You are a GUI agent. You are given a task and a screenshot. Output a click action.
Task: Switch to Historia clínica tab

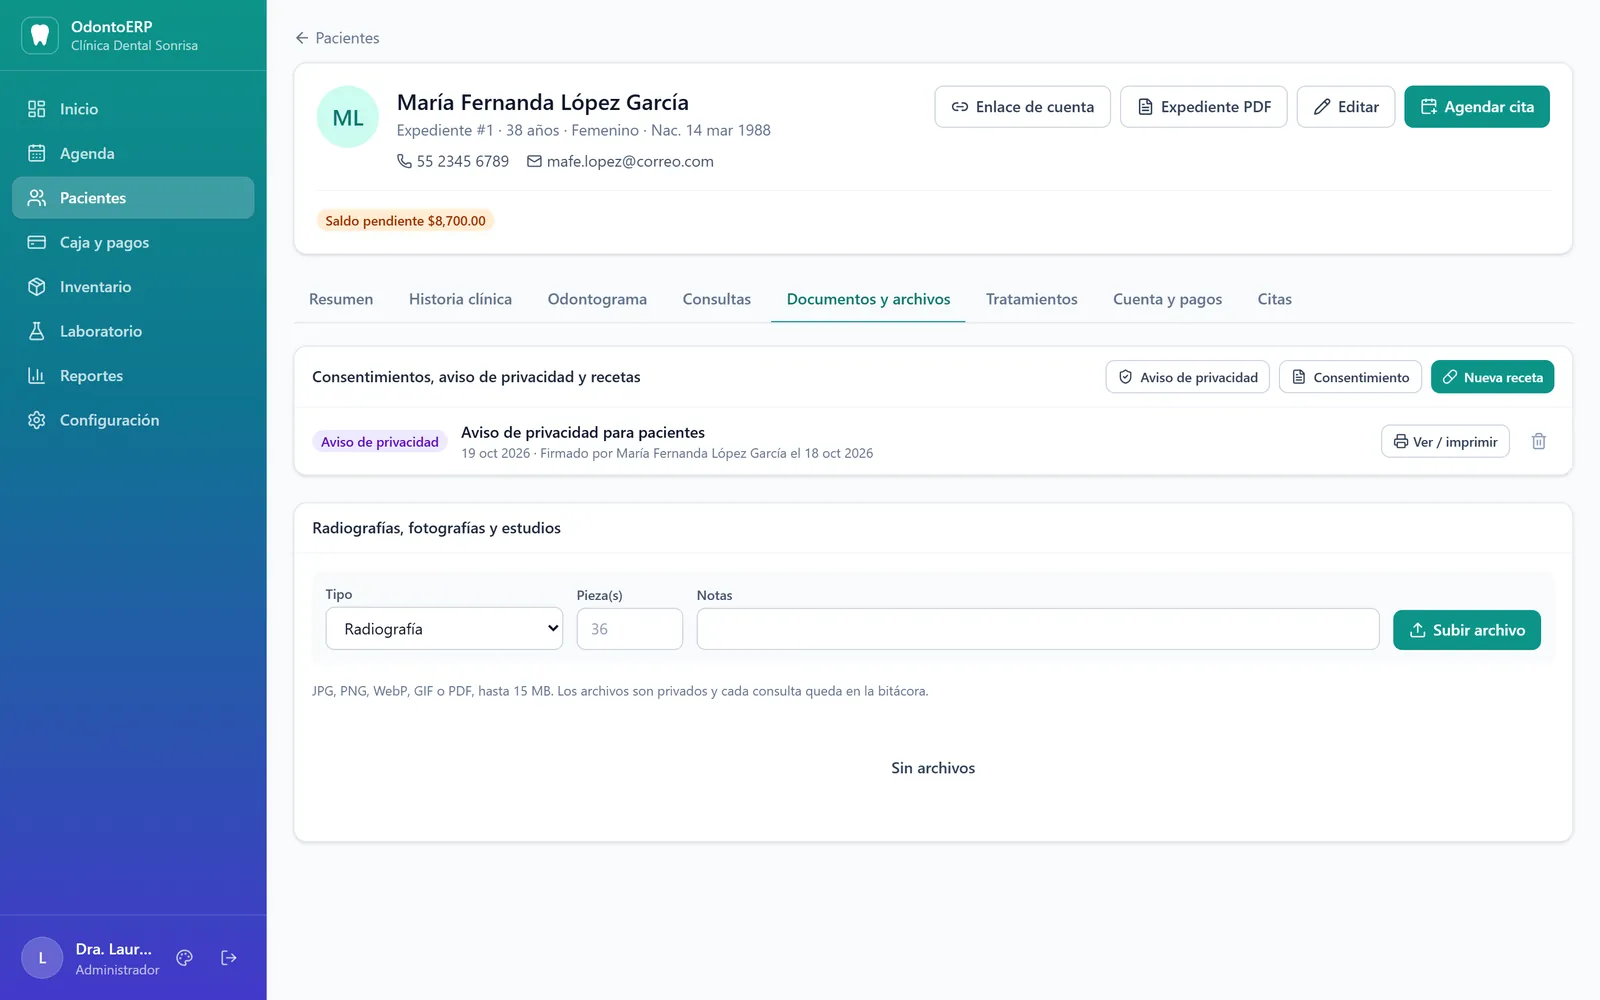click(x=460, y=299)
